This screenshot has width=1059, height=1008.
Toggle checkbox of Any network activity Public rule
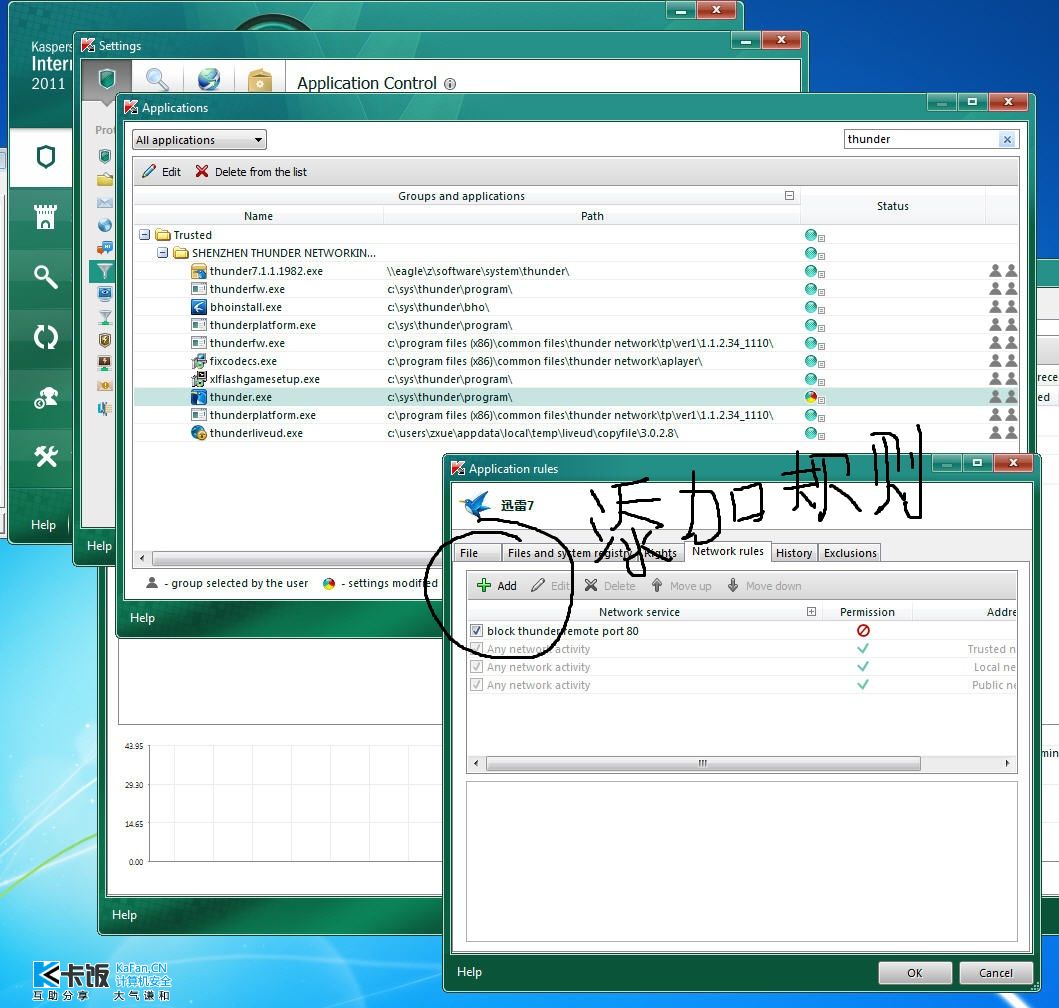point(476,685)
